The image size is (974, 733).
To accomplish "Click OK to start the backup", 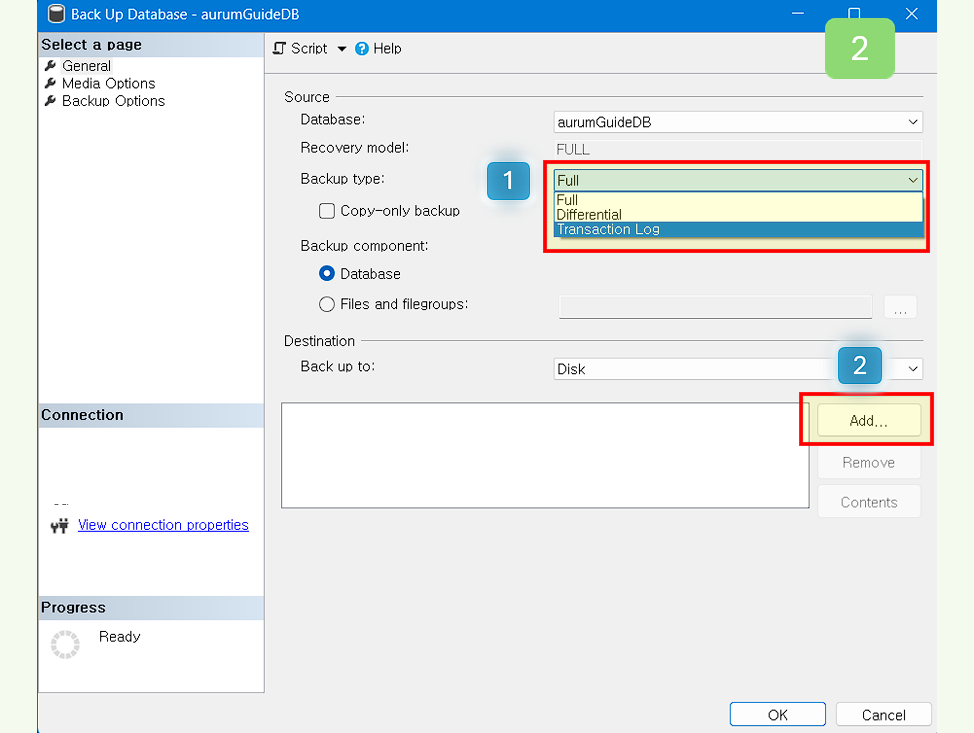I will point(778,714).
